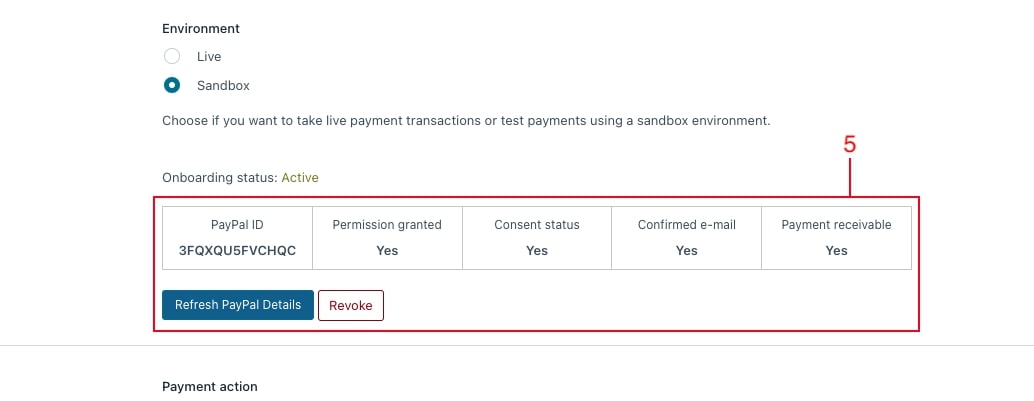
Task: Click the Consent status header label
Action: [537, 225]
